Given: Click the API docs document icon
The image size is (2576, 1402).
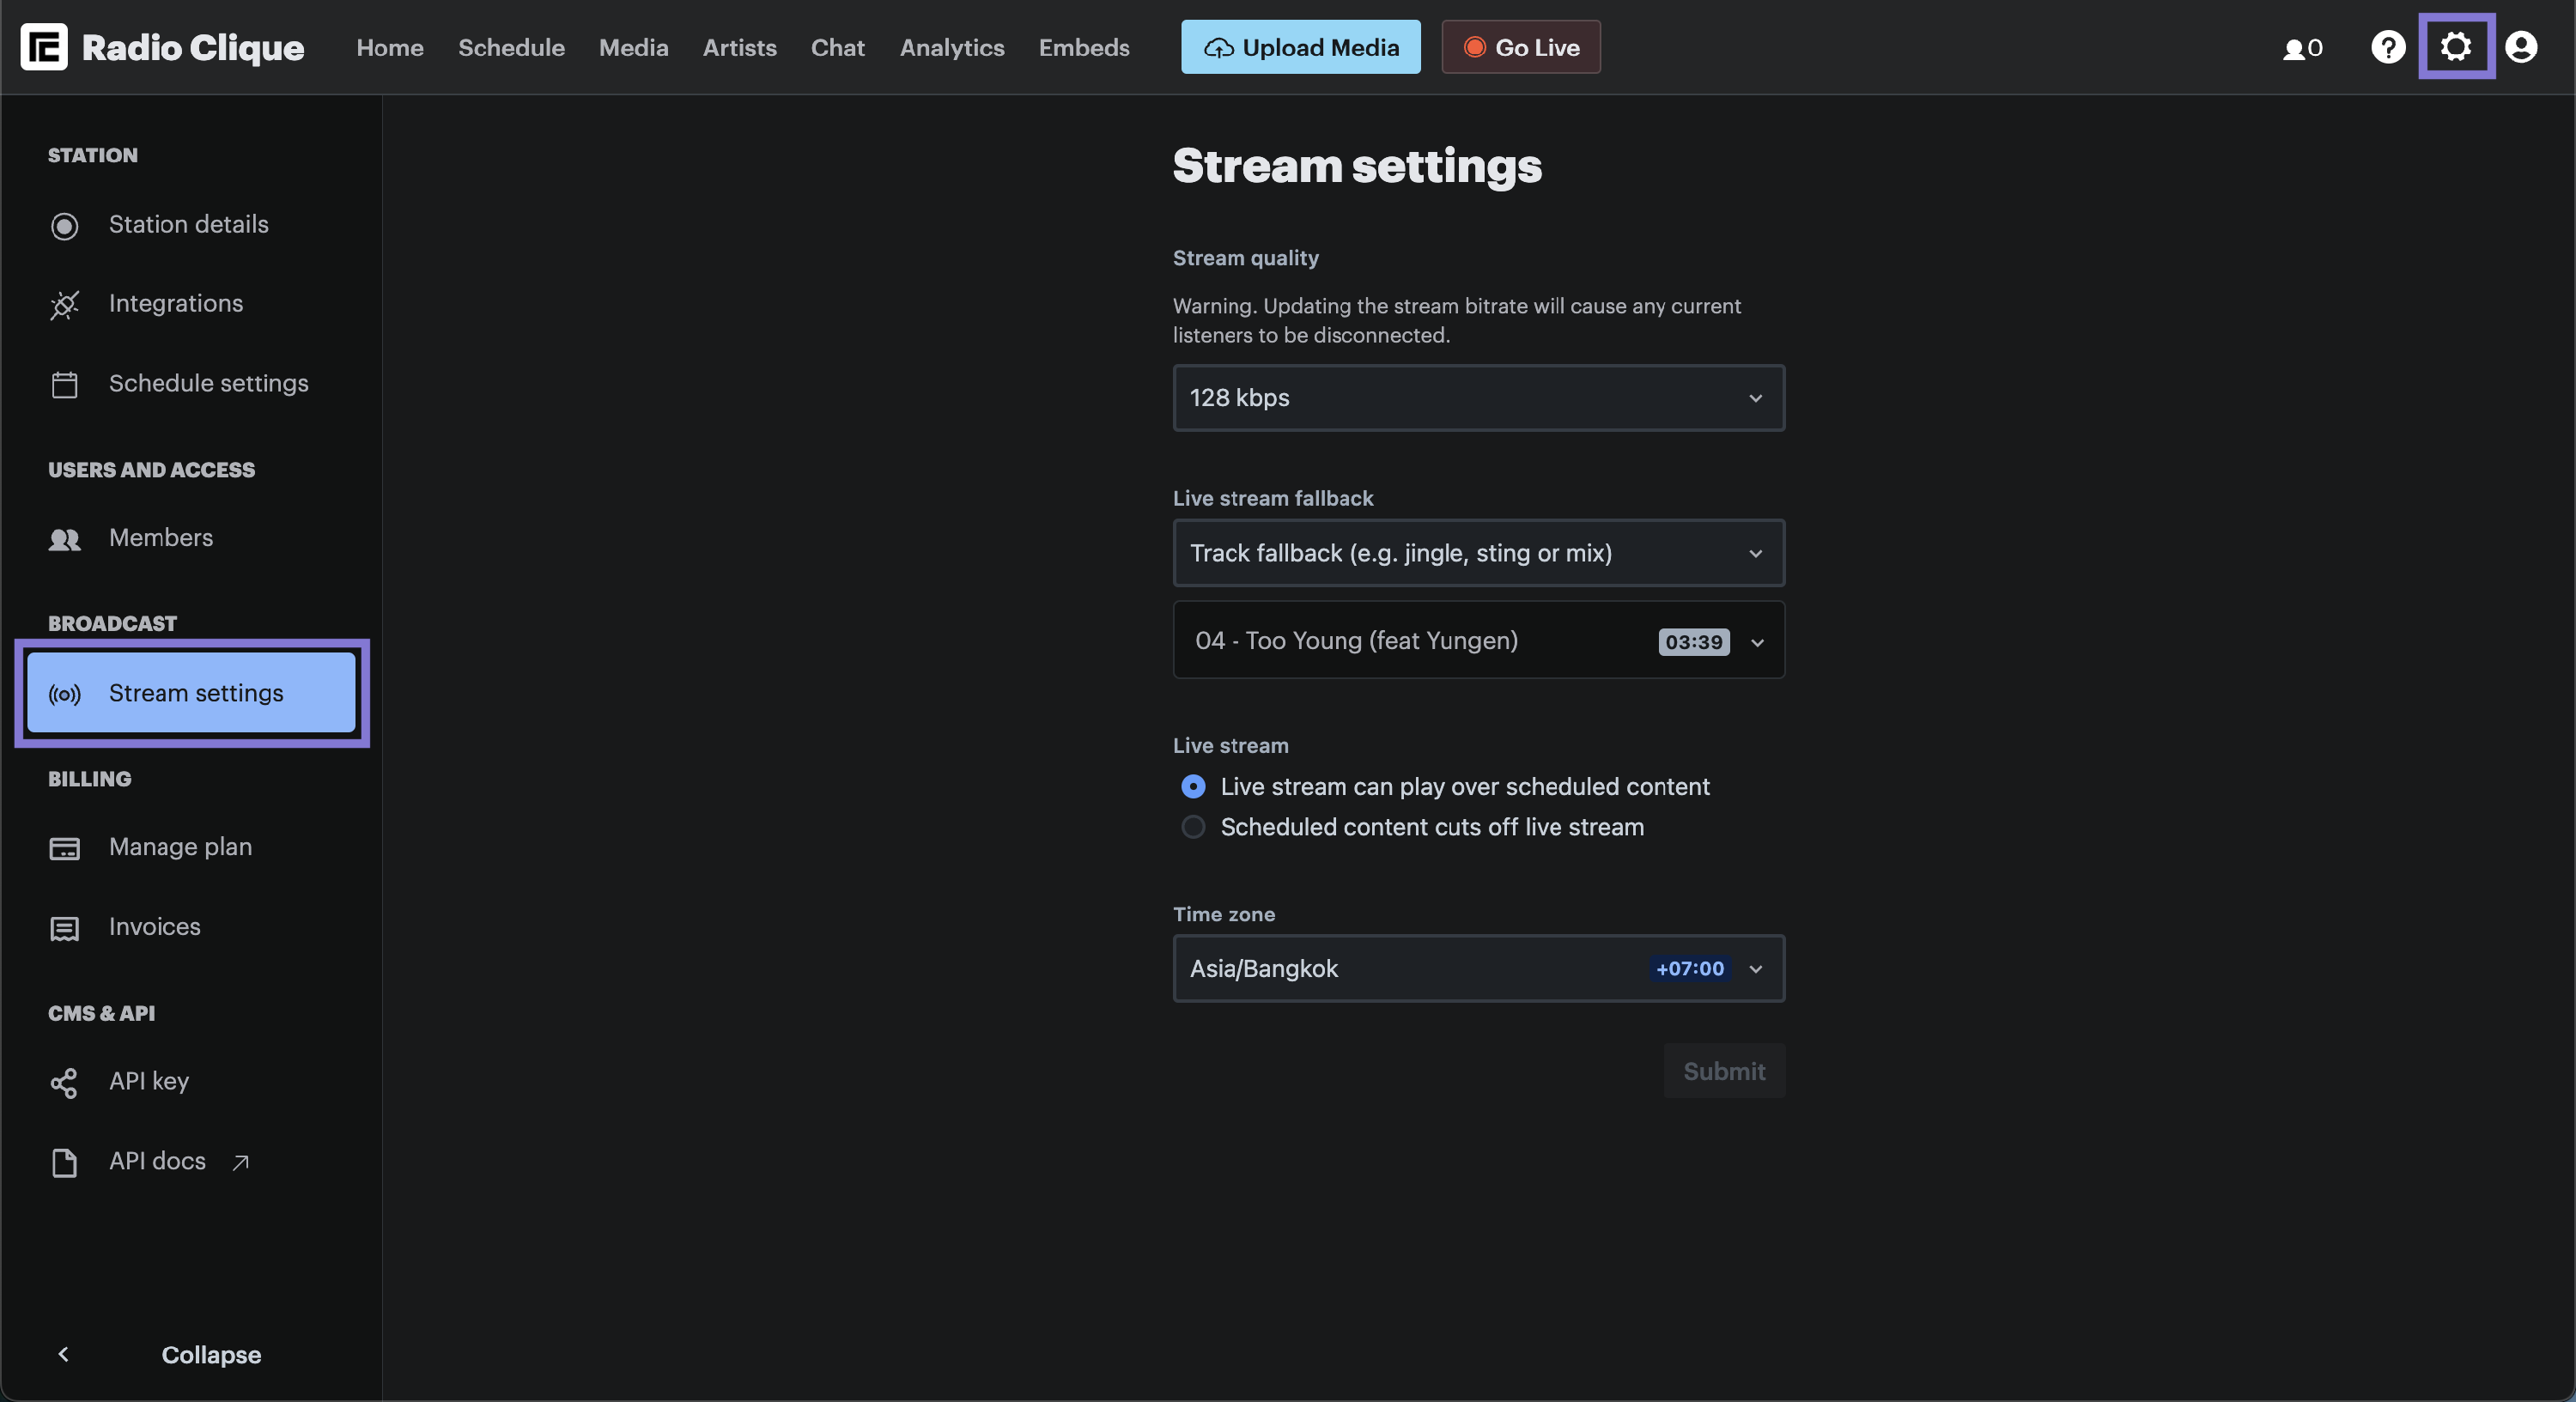Looking at the screenshot, I should [x=64, y=1163].
